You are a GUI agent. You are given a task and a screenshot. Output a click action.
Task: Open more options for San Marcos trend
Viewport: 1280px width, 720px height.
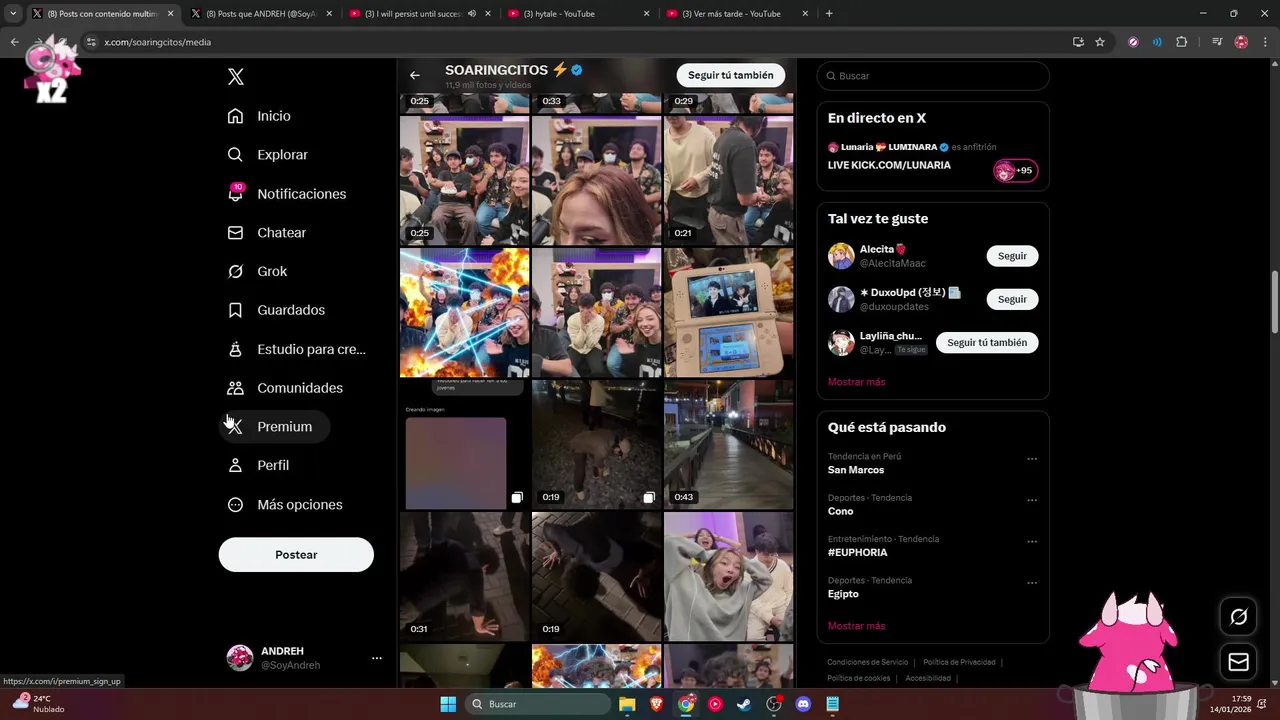(1032, 459)
